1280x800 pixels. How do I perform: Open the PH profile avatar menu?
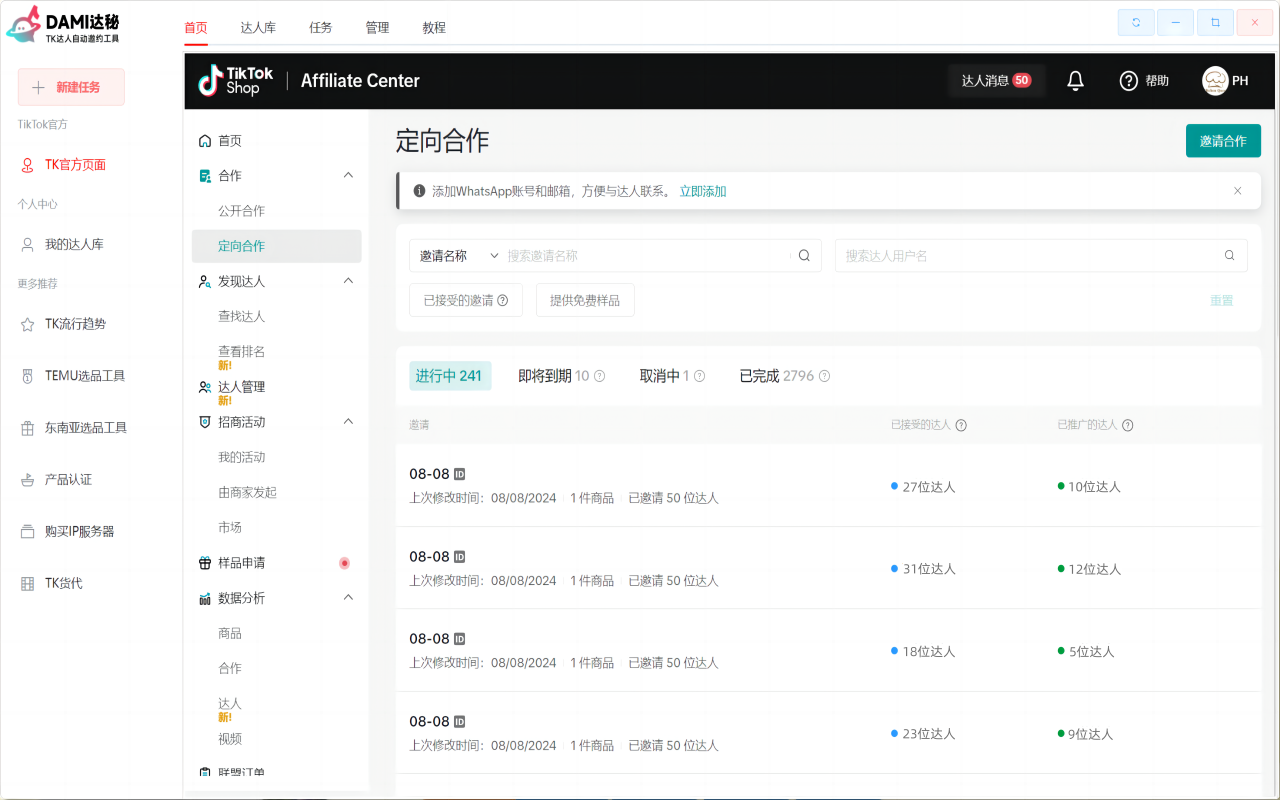pyautogui.click(x=1216, y=80)
